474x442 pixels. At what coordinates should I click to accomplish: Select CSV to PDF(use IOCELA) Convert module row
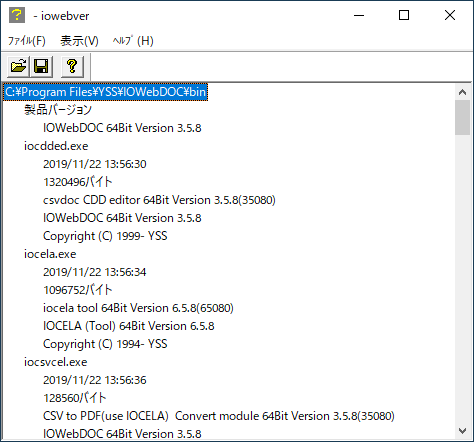(219, 416)
